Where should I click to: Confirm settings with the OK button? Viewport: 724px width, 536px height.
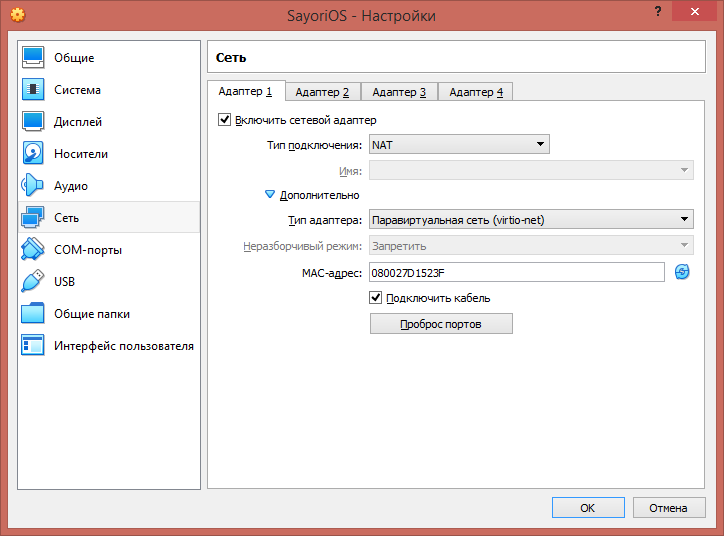pyautogui.click(x=588, y=508)
